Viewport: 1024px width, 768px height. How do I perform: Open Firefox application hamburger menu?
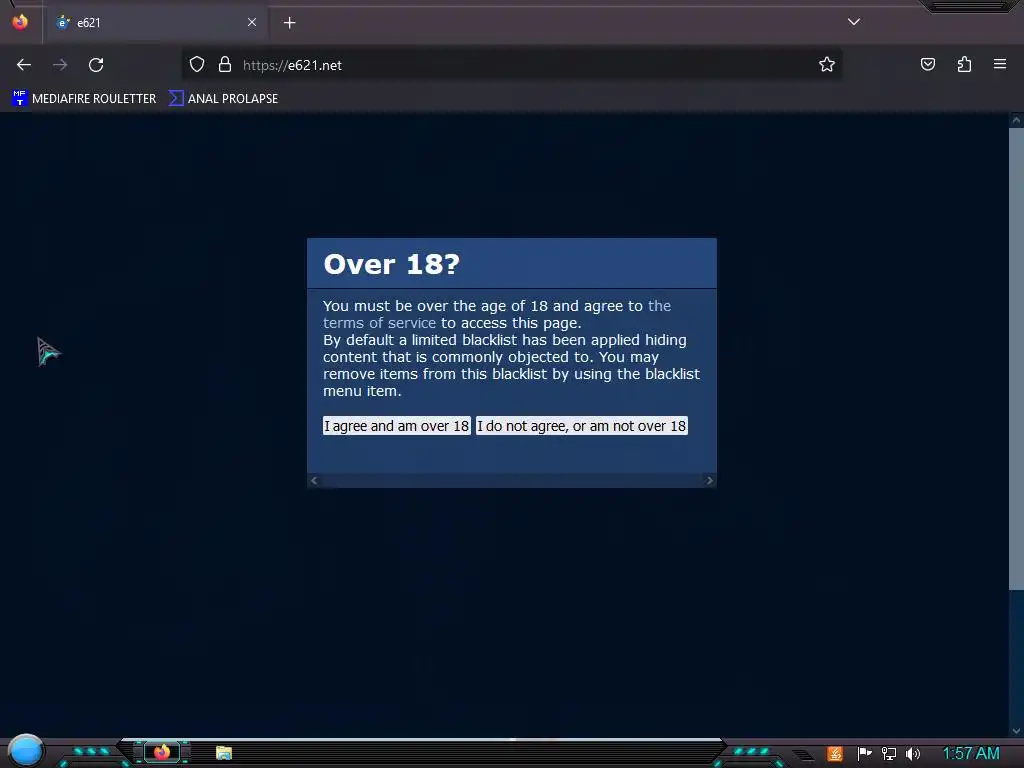pos(1000,64)
